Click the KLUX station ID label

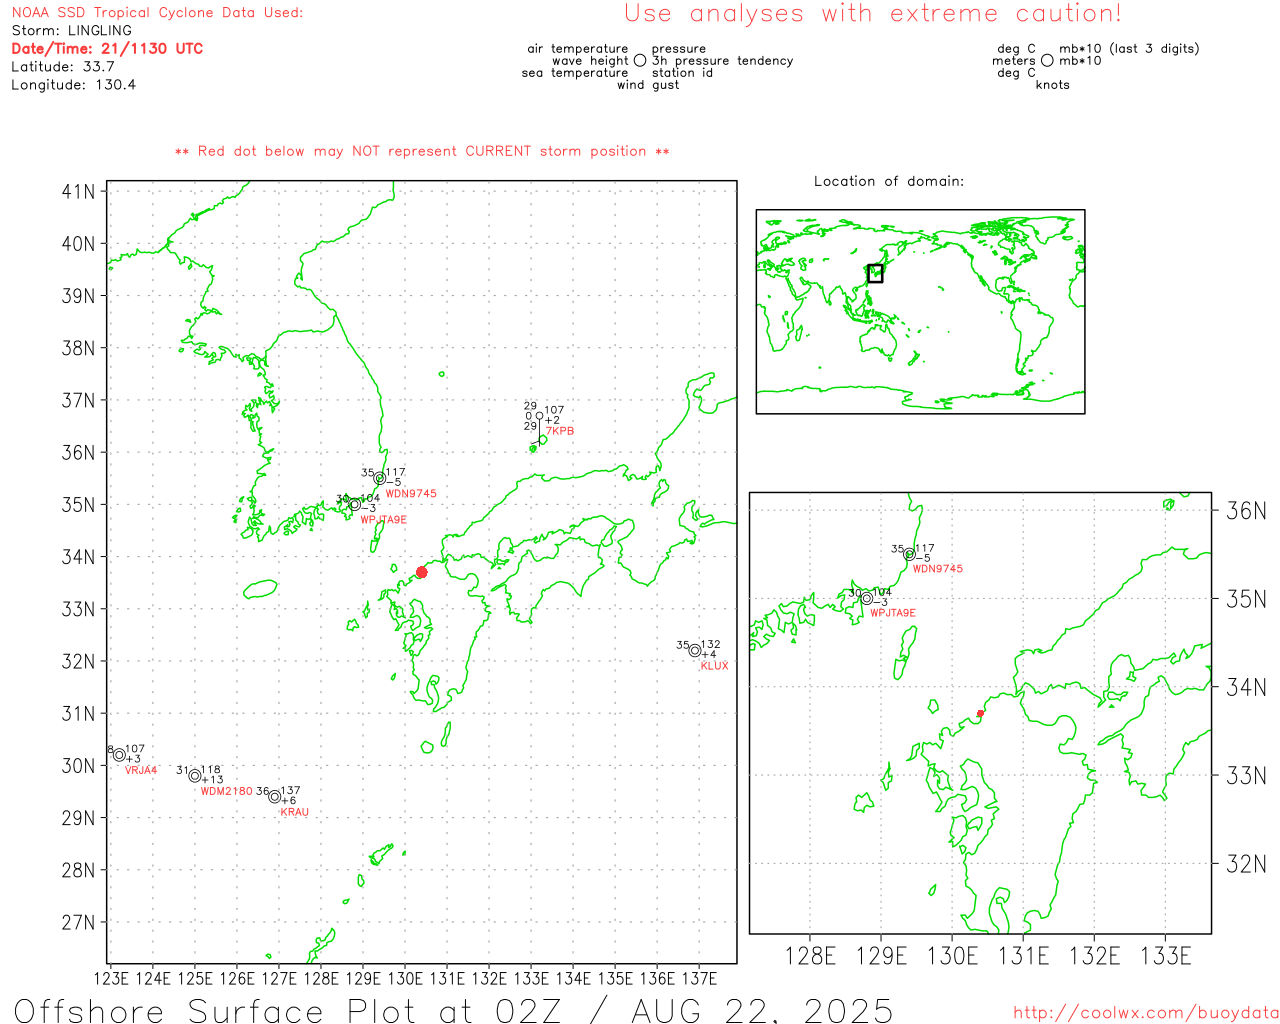pos(715,666)
